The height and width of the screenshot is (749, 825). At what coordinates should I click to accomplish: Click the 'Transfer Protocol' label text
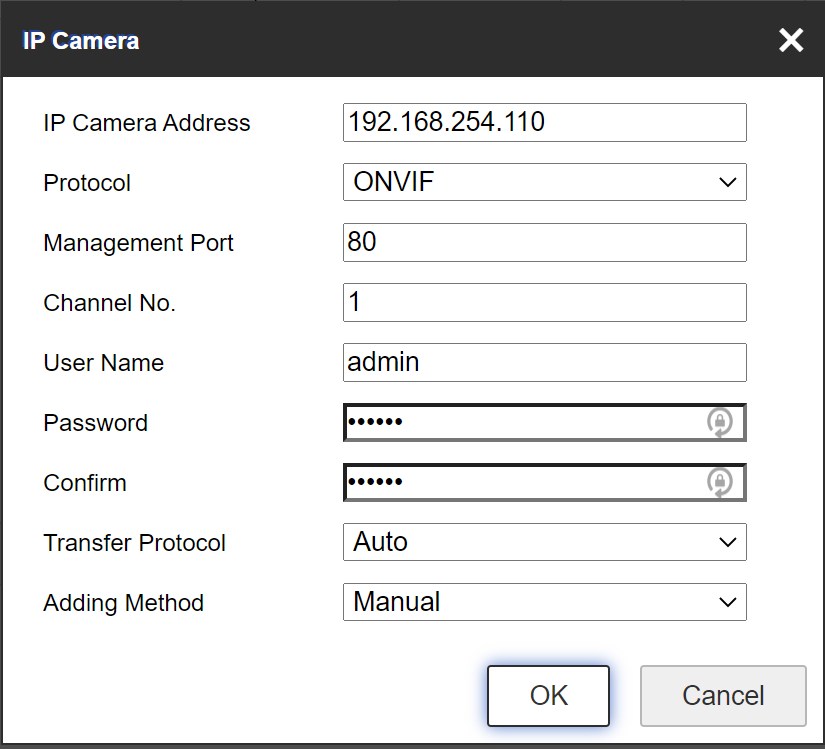click(135, 544)
